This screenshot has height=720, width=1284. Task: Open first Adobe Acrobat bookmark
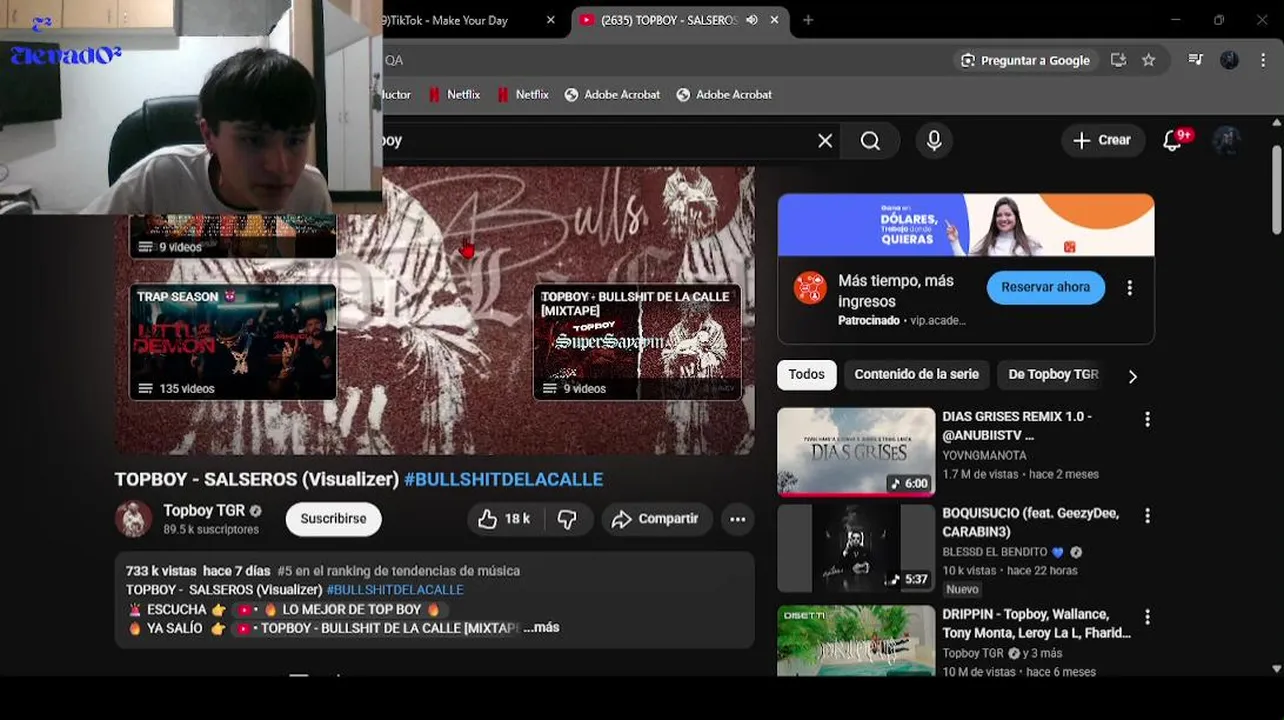[612, 95]
